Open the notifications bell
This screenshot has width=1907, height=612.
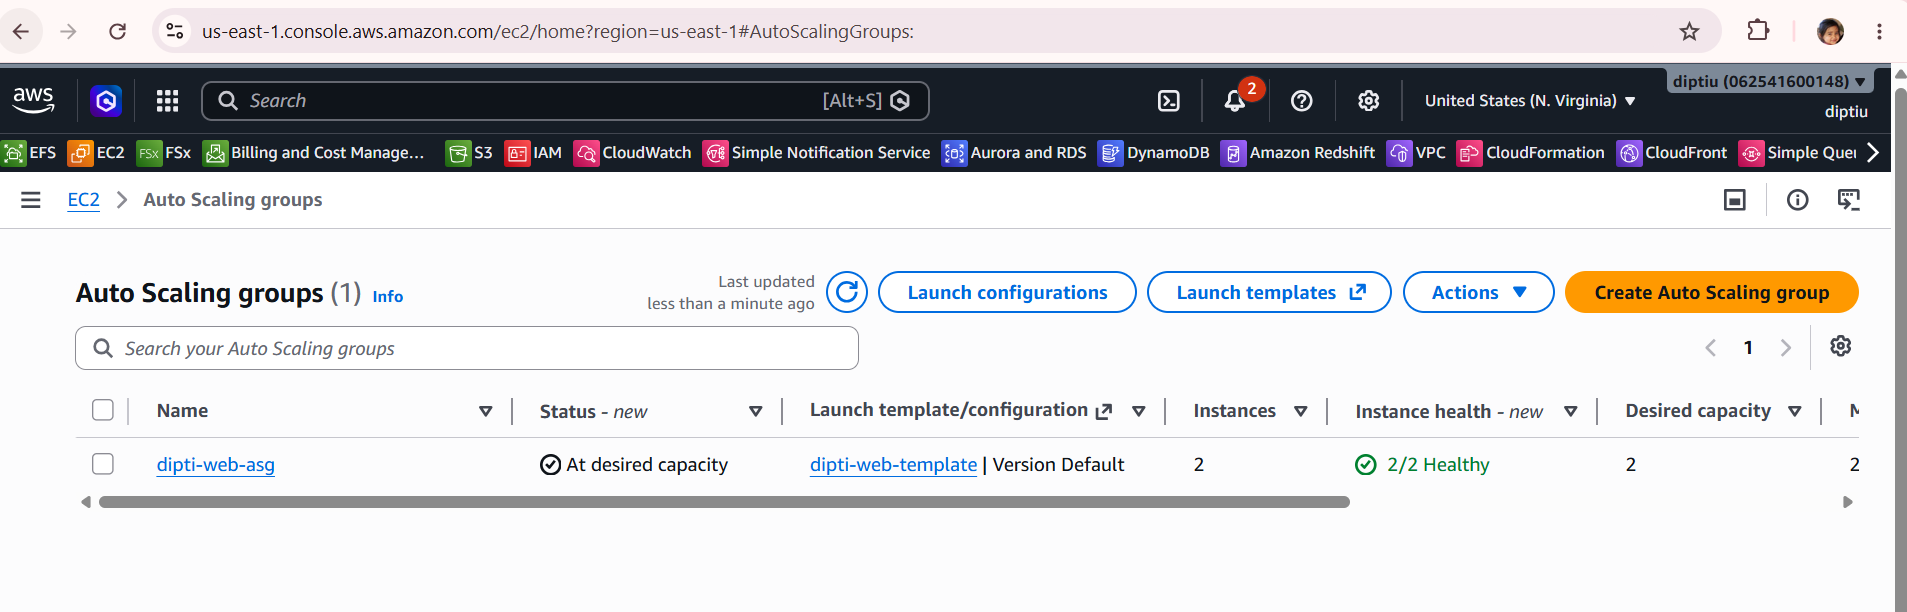pos(1235,100)
